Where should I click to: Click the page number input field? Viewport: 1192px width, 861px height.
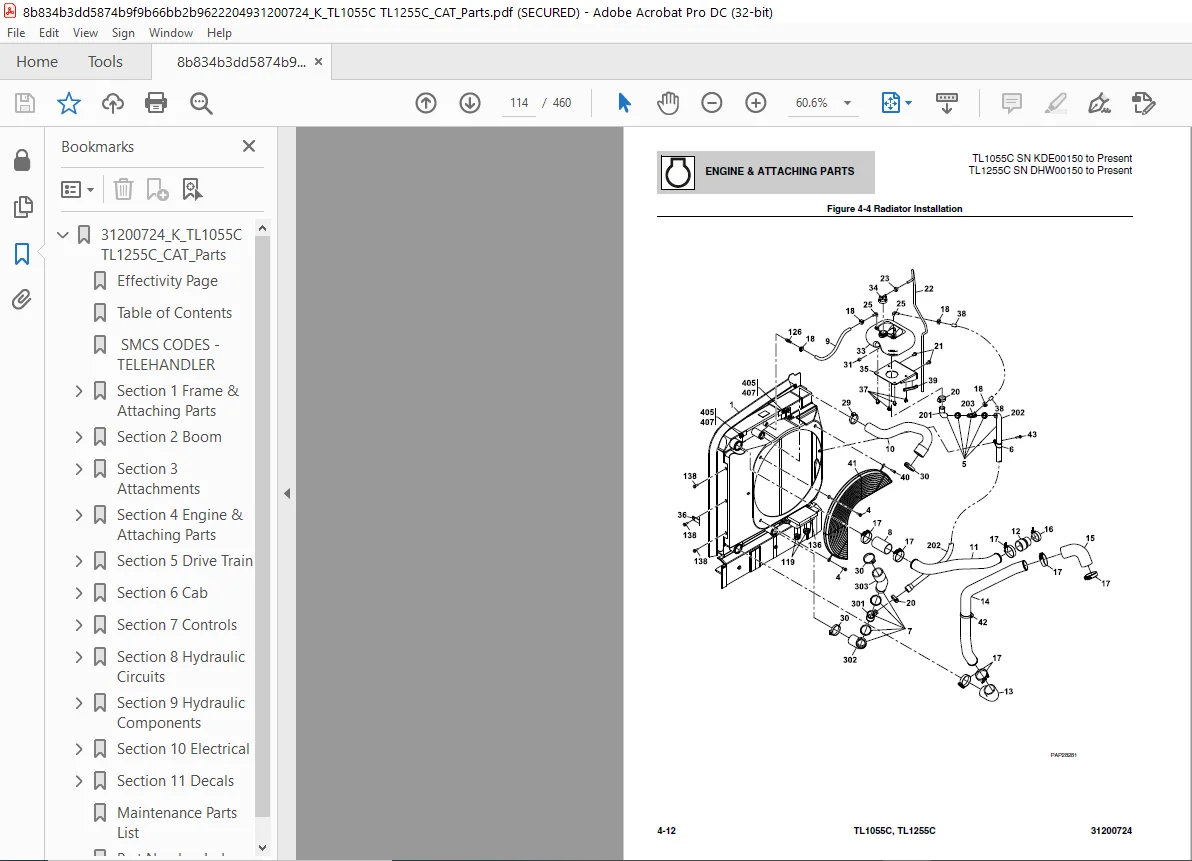[519, 103]
